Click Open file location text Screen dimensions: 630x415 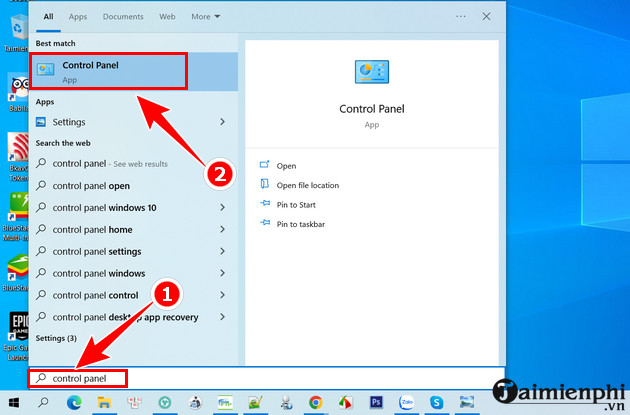[x=308, y=185]
